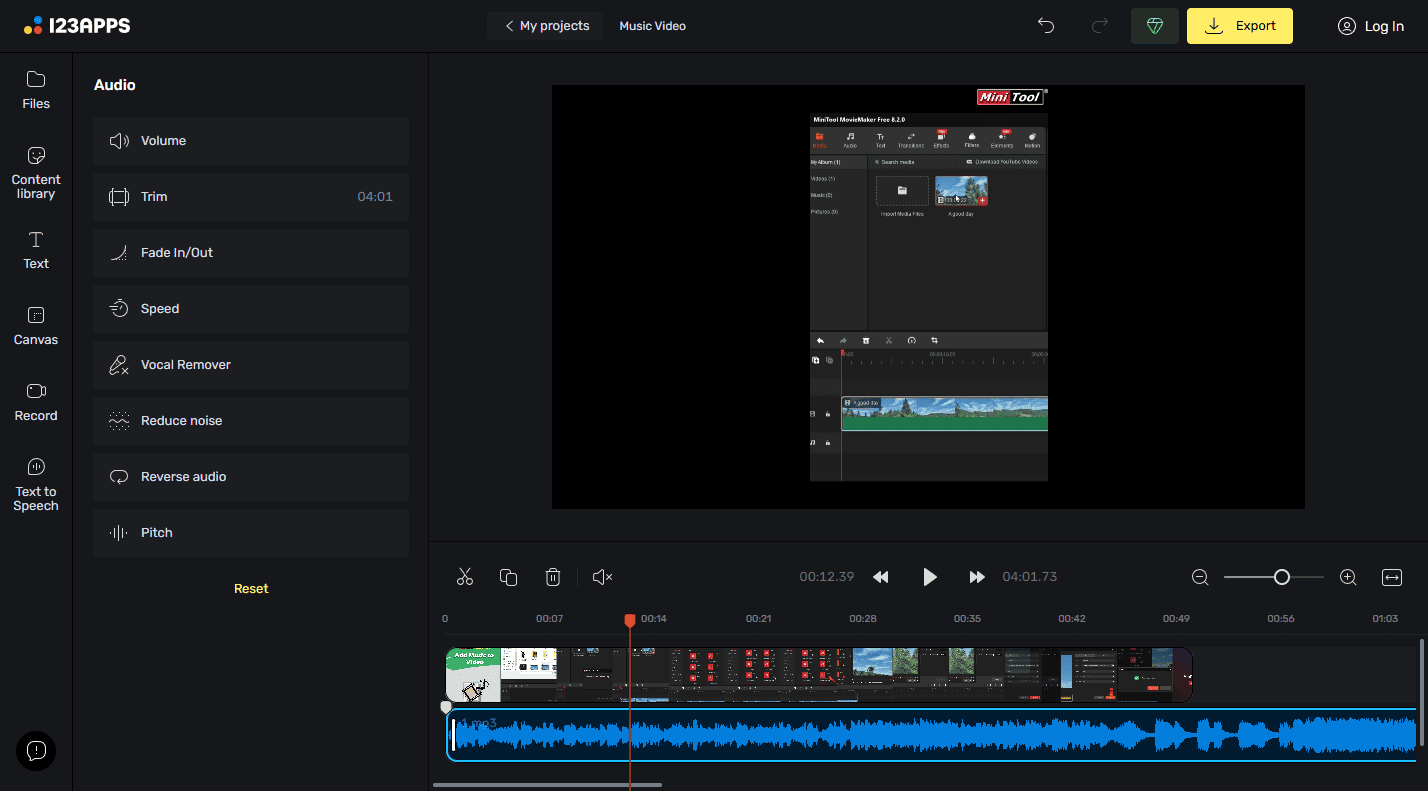Zoom out the timeline
This screenshot has height=791, width=1428.
tap(1200, 577)
